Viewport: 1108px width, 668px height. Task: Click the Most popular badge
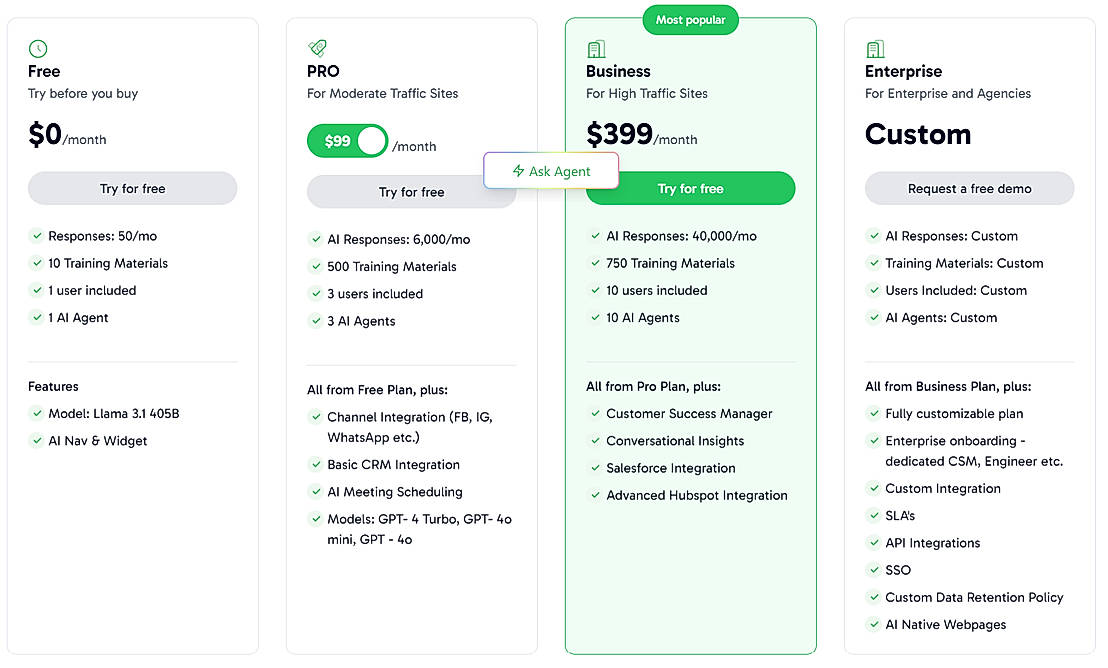690,20
